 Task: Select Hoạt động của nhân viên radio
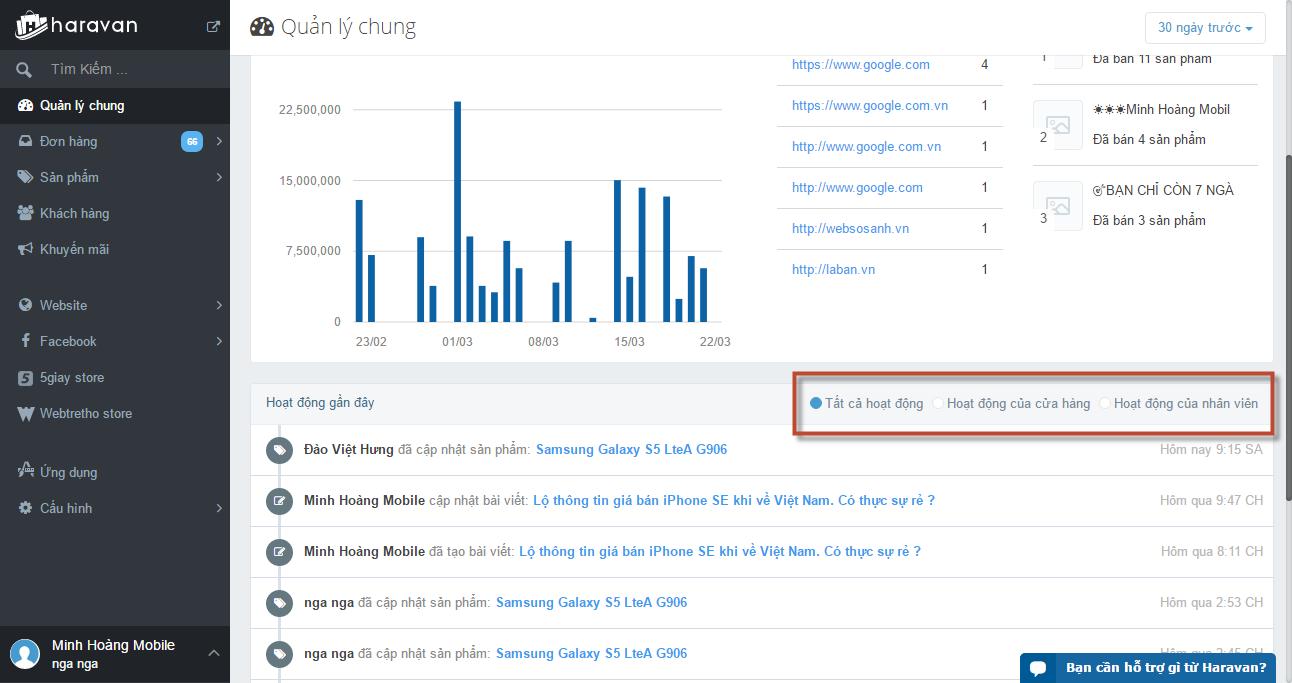pyautogui.click(x=1104, y=403)
